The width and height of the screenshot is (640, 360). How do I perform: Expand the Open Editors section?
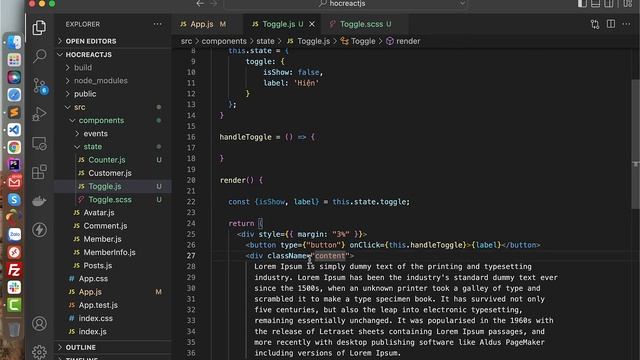coord(113,41)
